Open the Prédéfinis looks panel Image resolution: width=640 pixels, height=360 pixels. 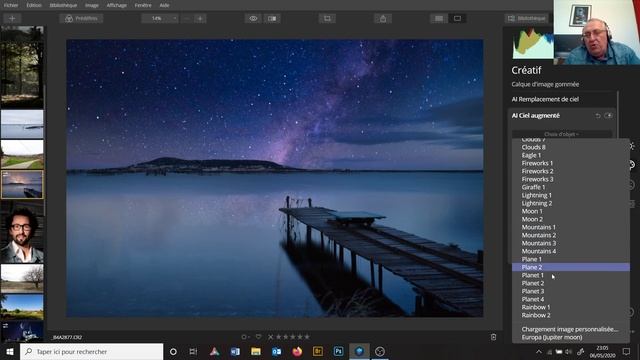(x=81, y=18)
